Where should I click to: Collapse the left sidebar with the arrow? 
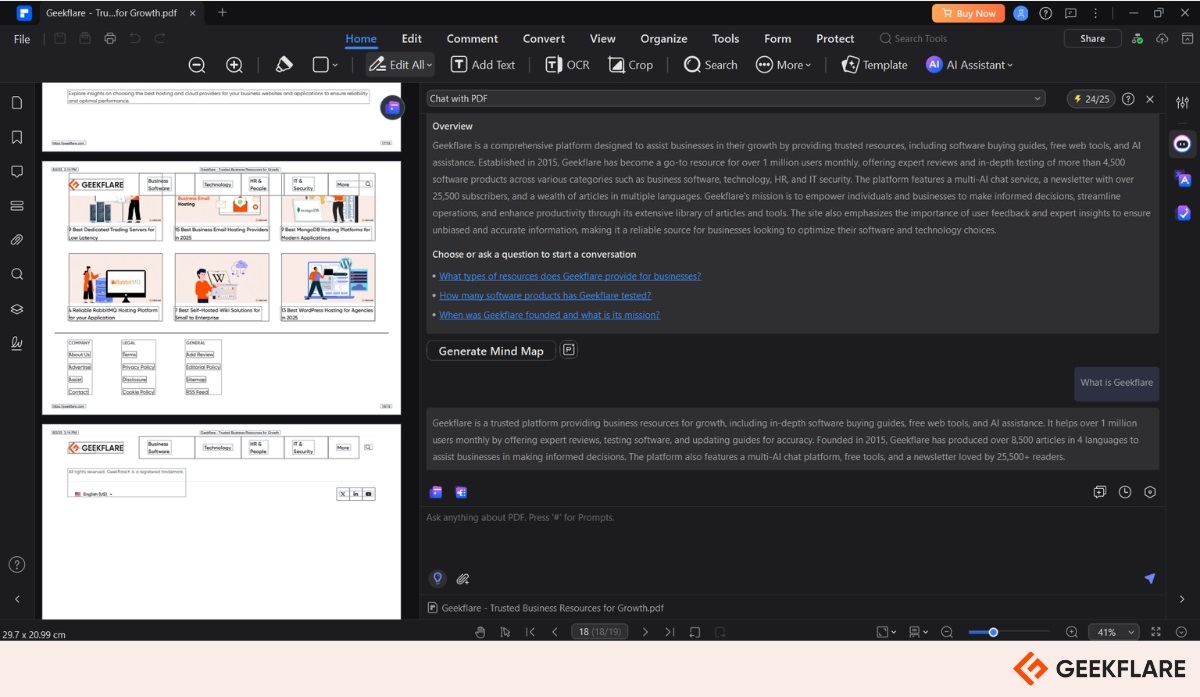17,599
